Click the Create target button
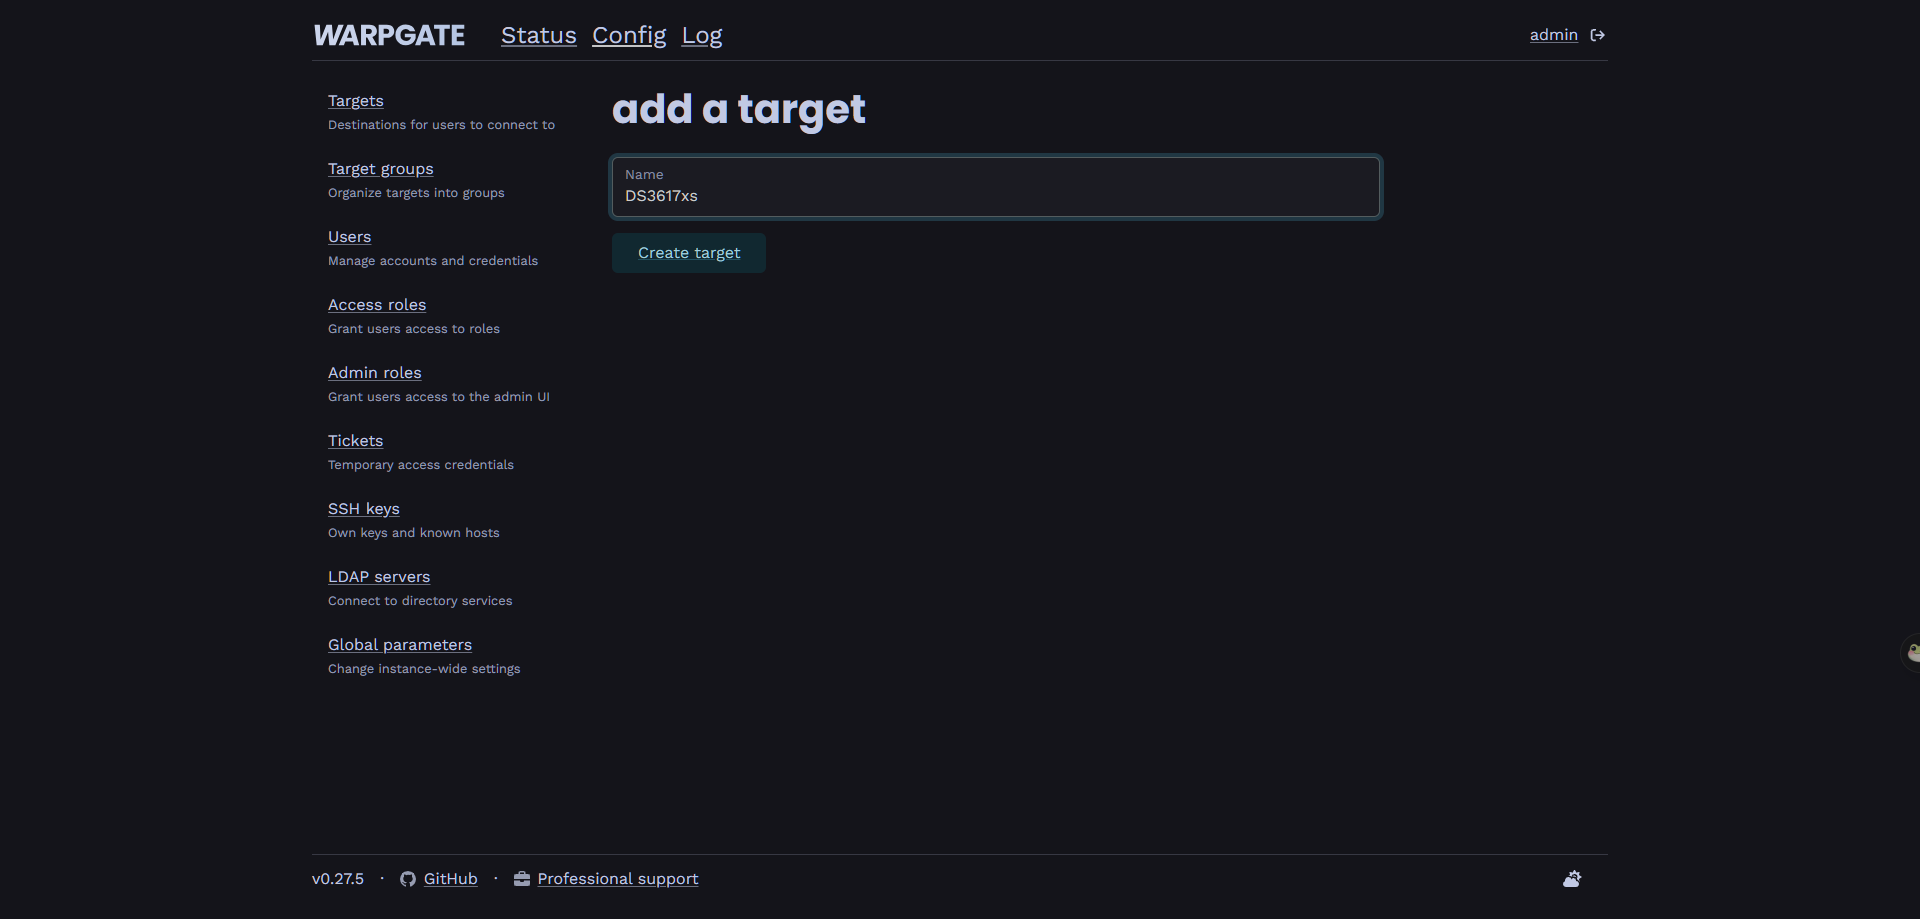Image resolution: width=1920 pixels, height=919 pixels. point(689,253)
